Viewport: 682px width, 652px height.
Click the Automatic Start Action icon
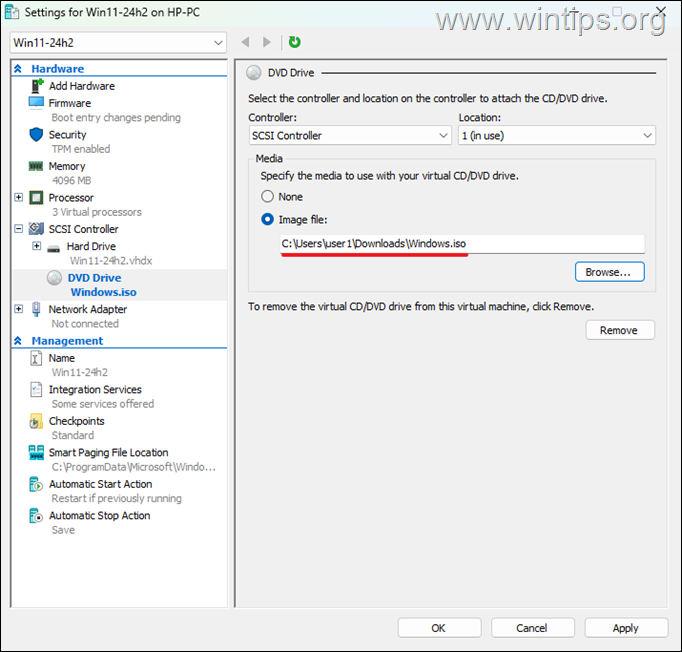pos(36,484)
